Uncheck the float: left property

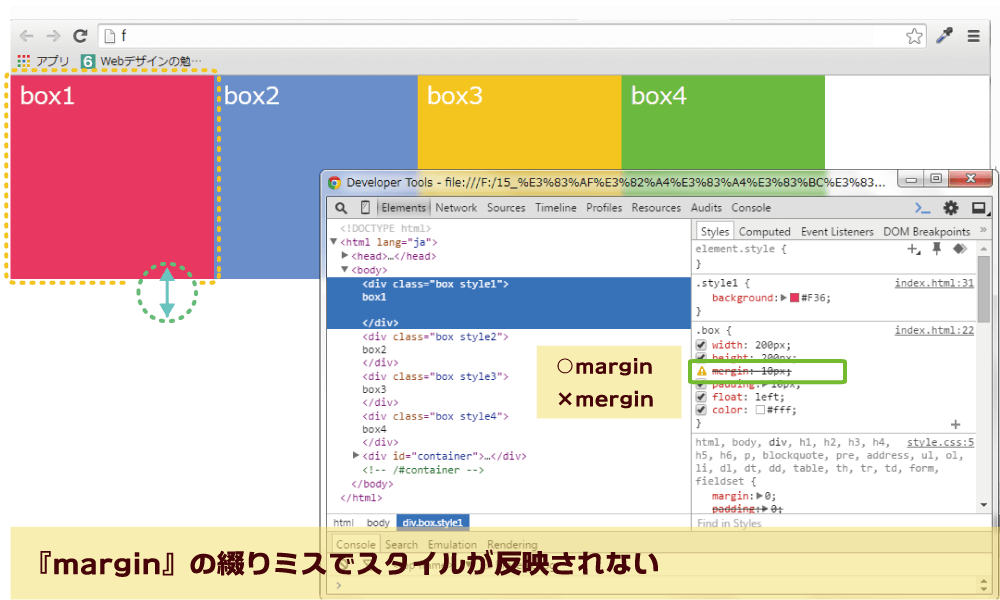(x=700, y=397)
